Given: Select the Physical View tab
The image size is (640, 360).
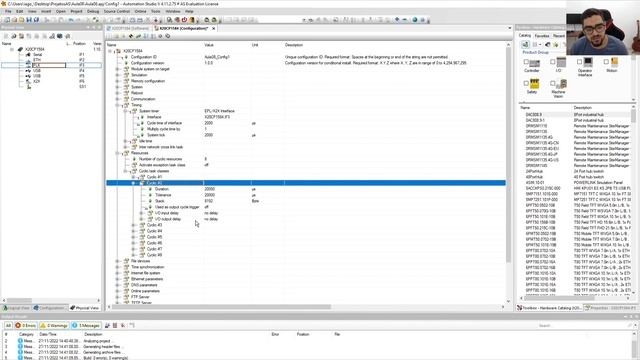Looking at the screenshot, I should click(84, 308).
